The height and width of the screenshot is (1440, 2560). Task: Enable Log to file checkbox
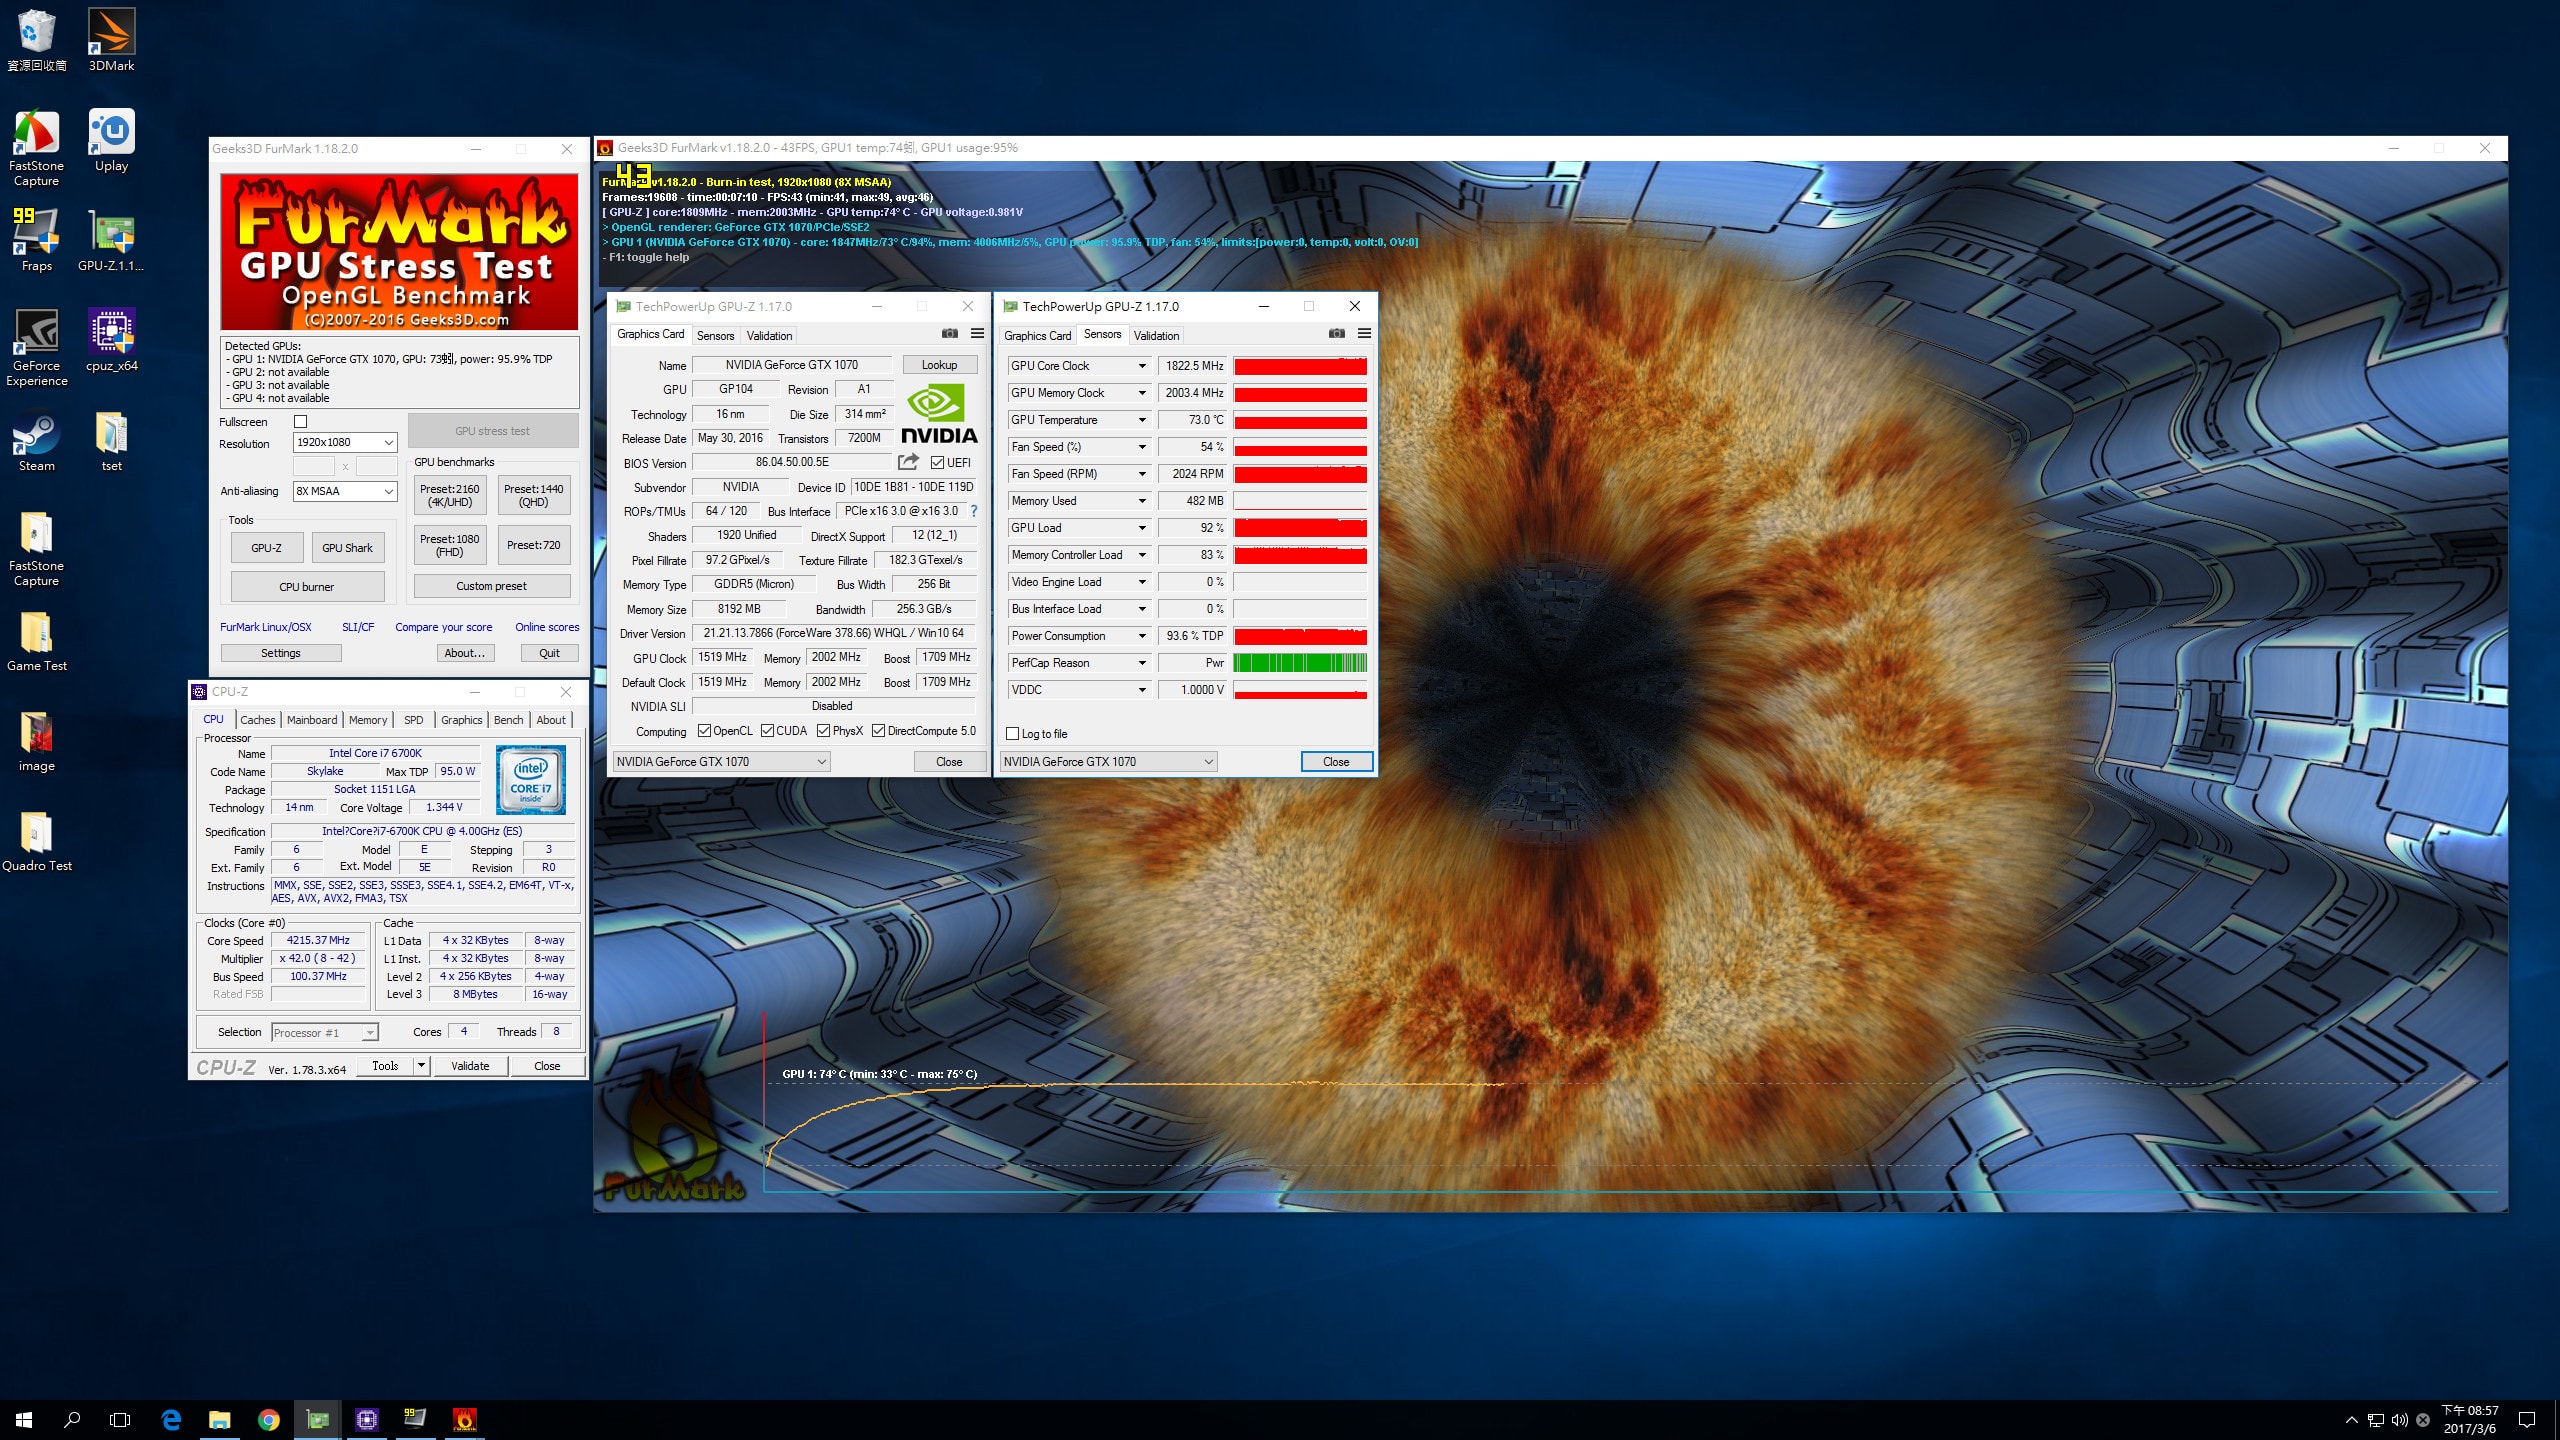coord(1012,733)
